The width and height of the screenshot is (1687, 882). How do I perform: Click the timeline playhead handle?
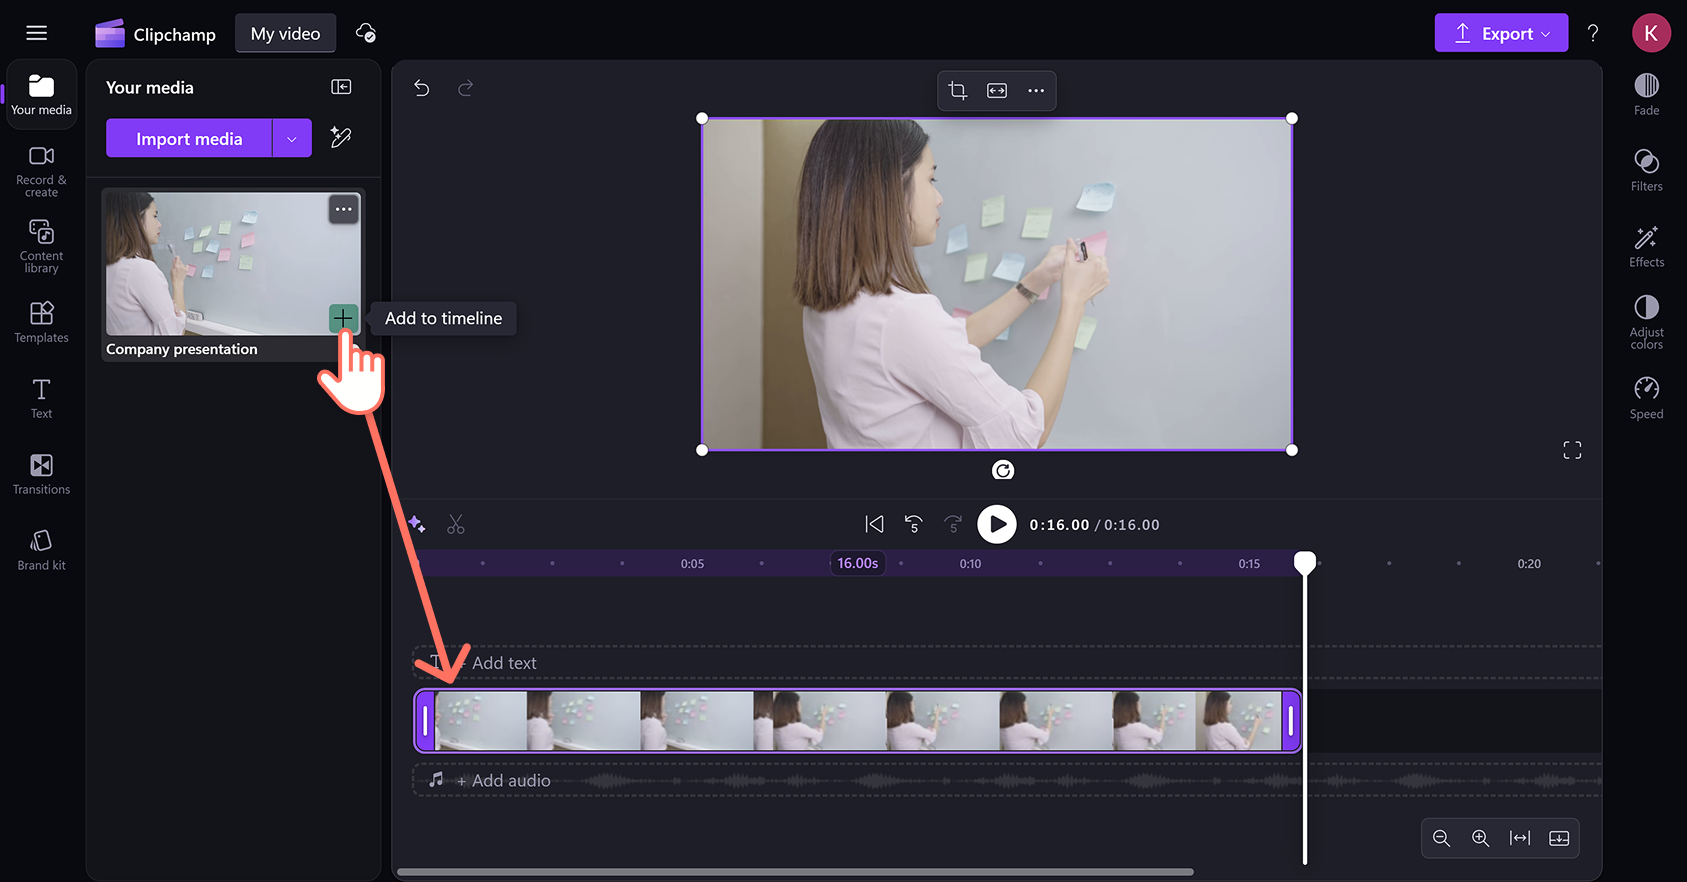click(x=1305, y=562)
